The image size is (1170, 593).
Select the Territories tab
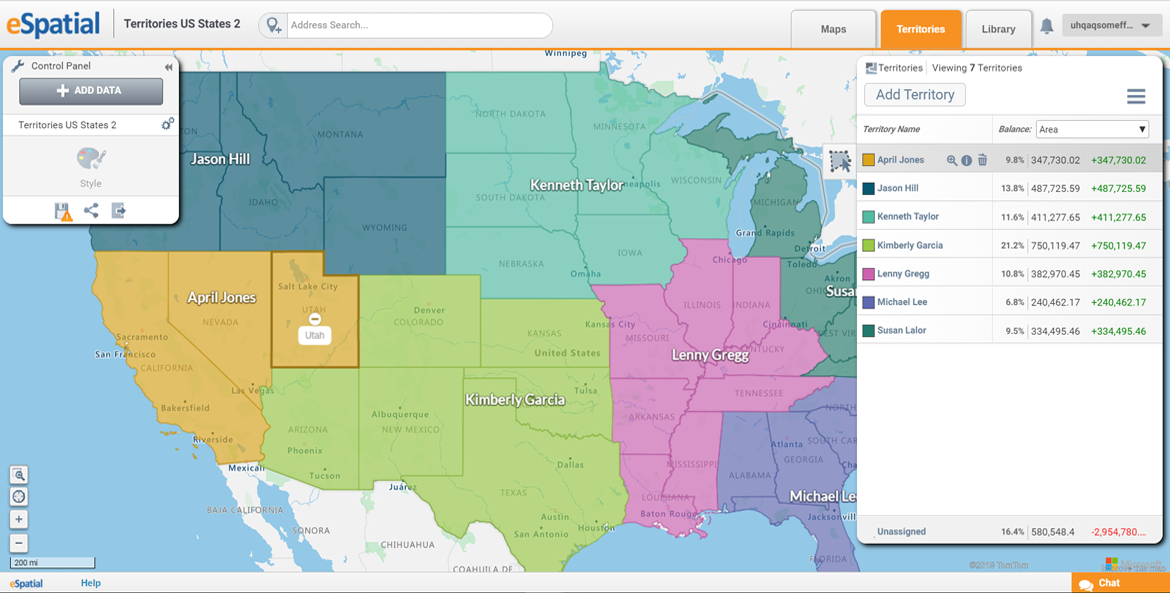921,29
